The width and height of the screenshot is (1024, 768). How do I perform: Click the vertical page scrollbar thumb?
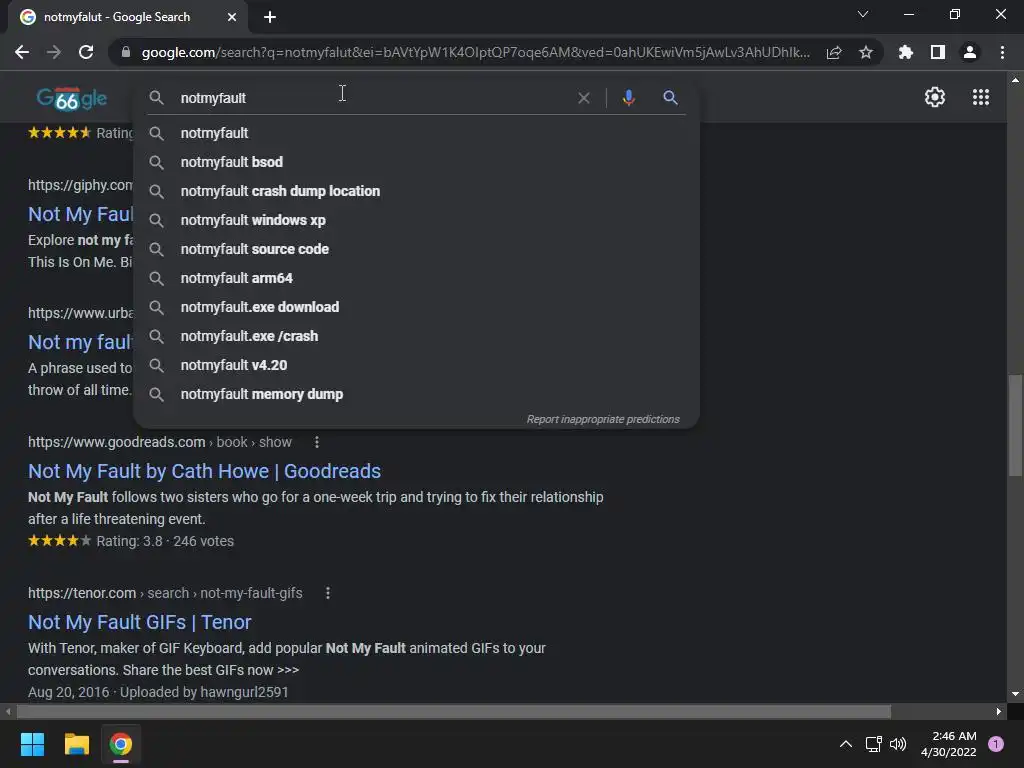click(1015, 426)
